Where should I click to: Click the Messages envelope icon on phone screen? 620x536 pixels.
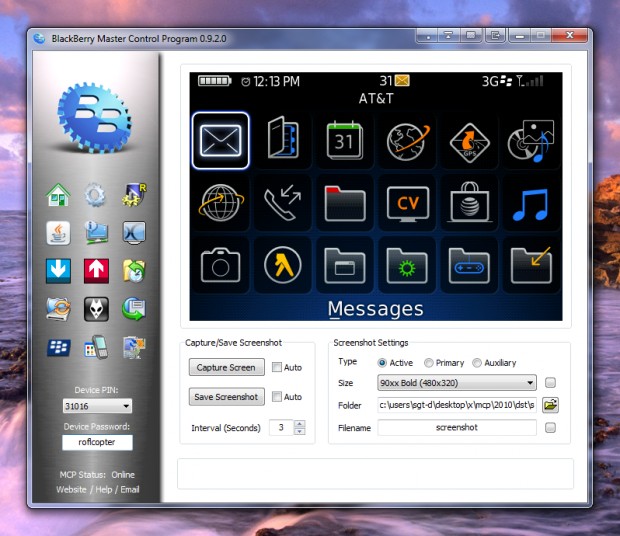tap(221, 140)
